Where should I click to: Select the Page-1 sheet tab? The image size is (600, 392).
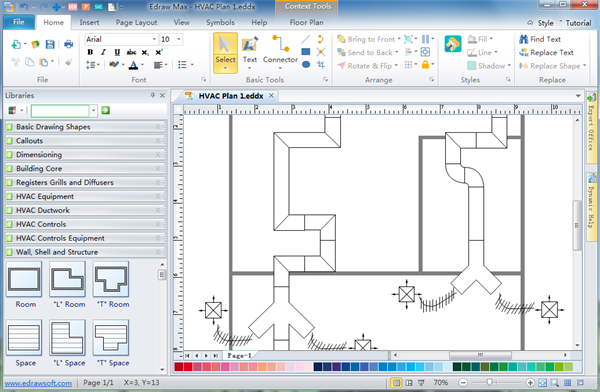click(x=239, y=356)
